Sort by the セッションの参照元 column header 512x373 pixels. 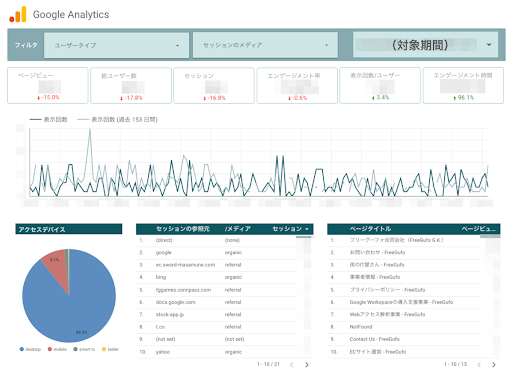click(183, 229)
